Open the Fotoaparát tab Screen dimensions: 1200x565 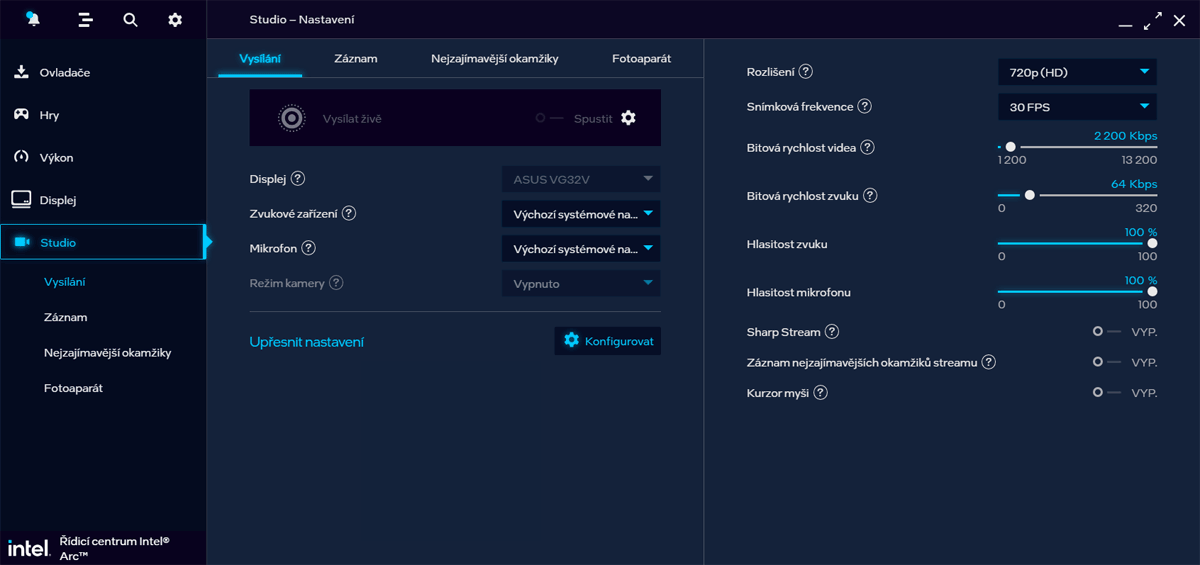click(642, 59)
